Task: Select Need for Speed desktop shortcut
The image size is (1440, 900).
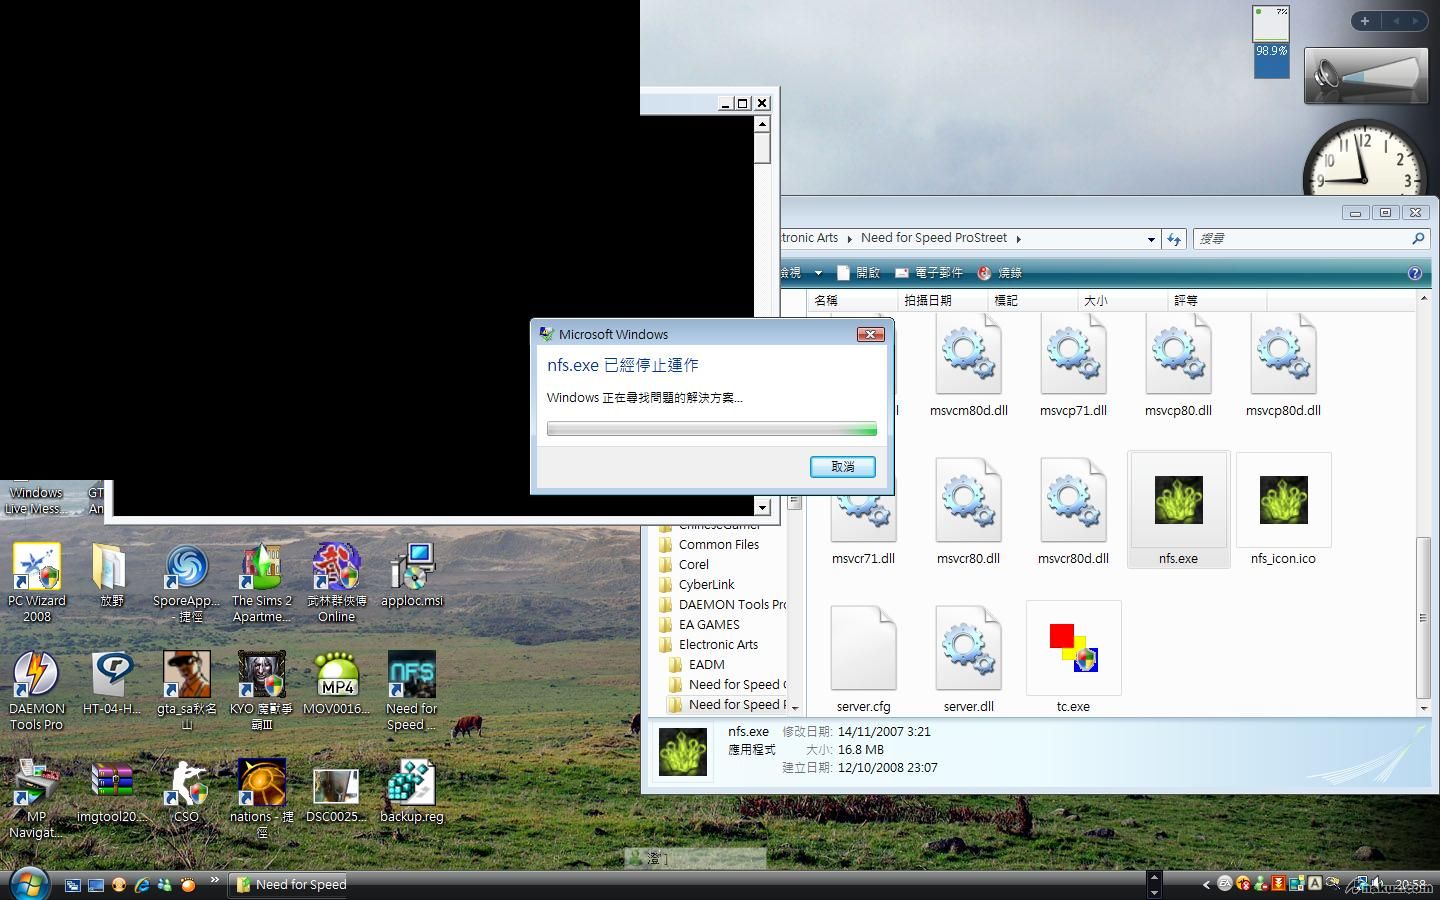Action: point(412,690)
